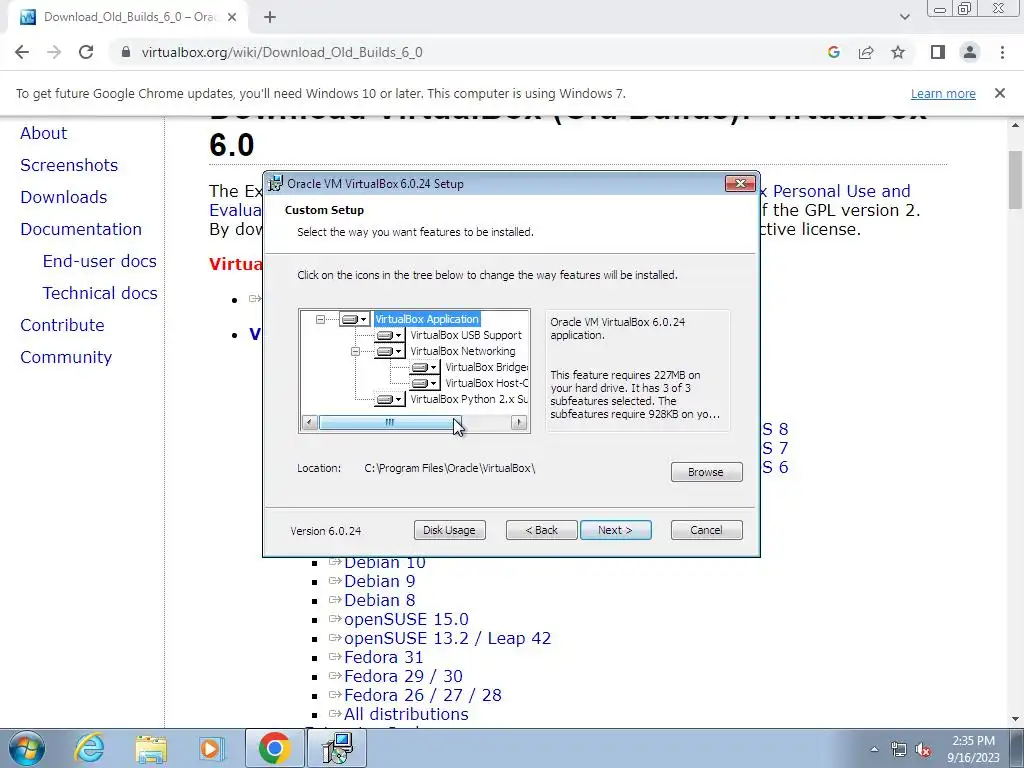Viewport: 1024px width, 768px height.
Task: Open the VirtualBox Python 2.x feature dropdown
Action: point(389,399)
